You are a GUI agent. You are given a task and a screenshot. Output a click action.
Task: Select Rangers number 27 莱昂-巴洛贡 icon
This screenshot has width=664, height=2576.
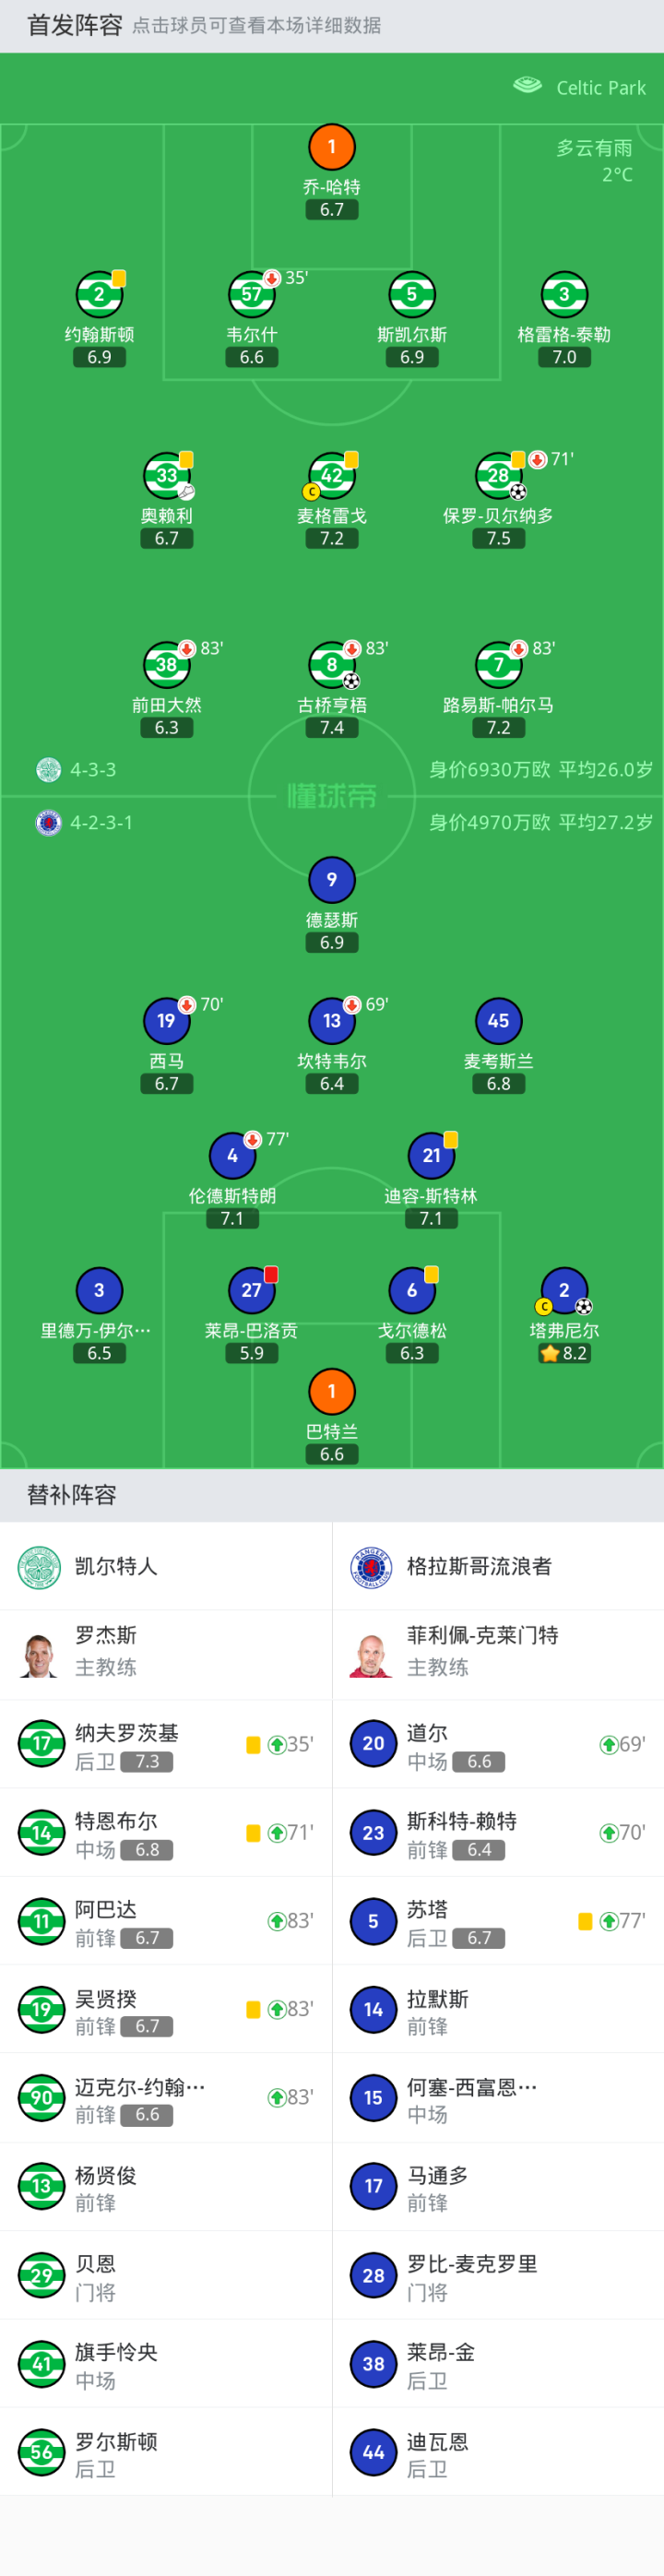251,1291
